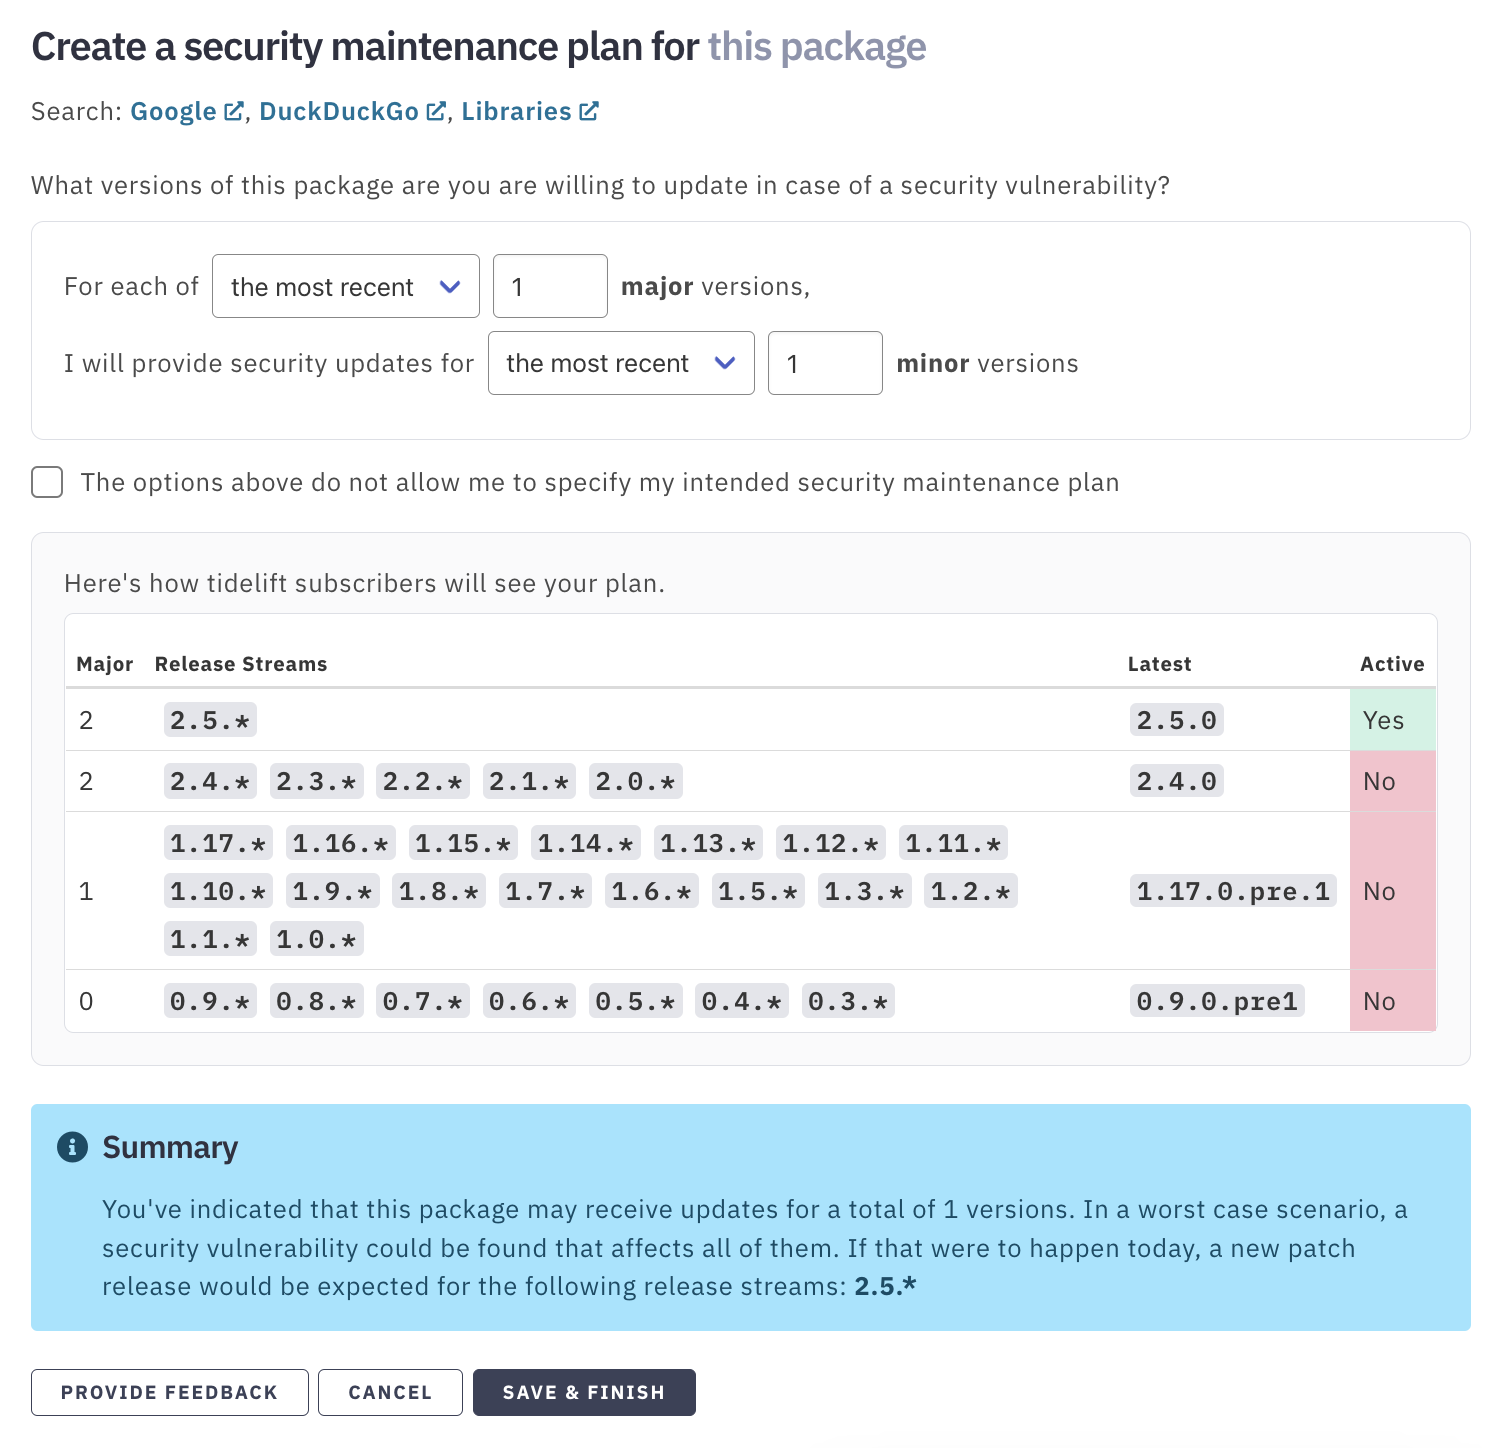This screenshot has height=1448, width=1508.
Task: Click the green Yes active cell
Action: pos(1392,720)
